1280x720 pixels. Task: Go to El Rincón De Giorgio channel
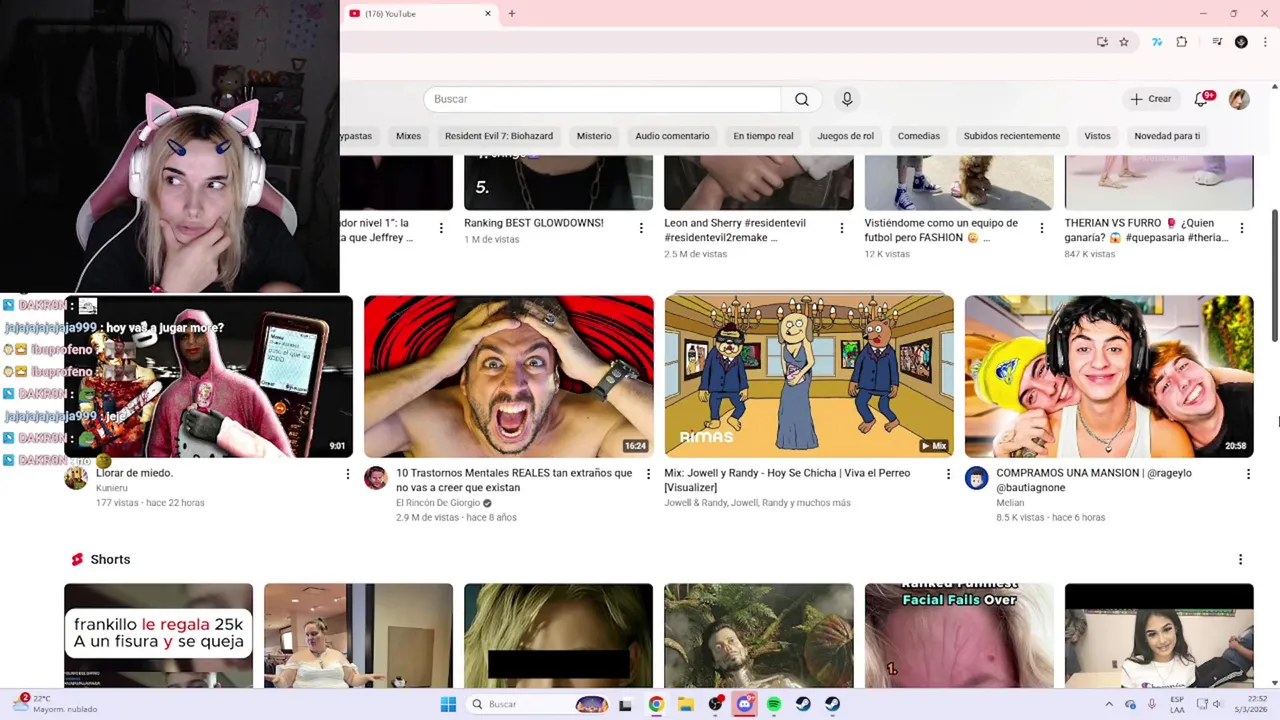[x=439, y=503]
